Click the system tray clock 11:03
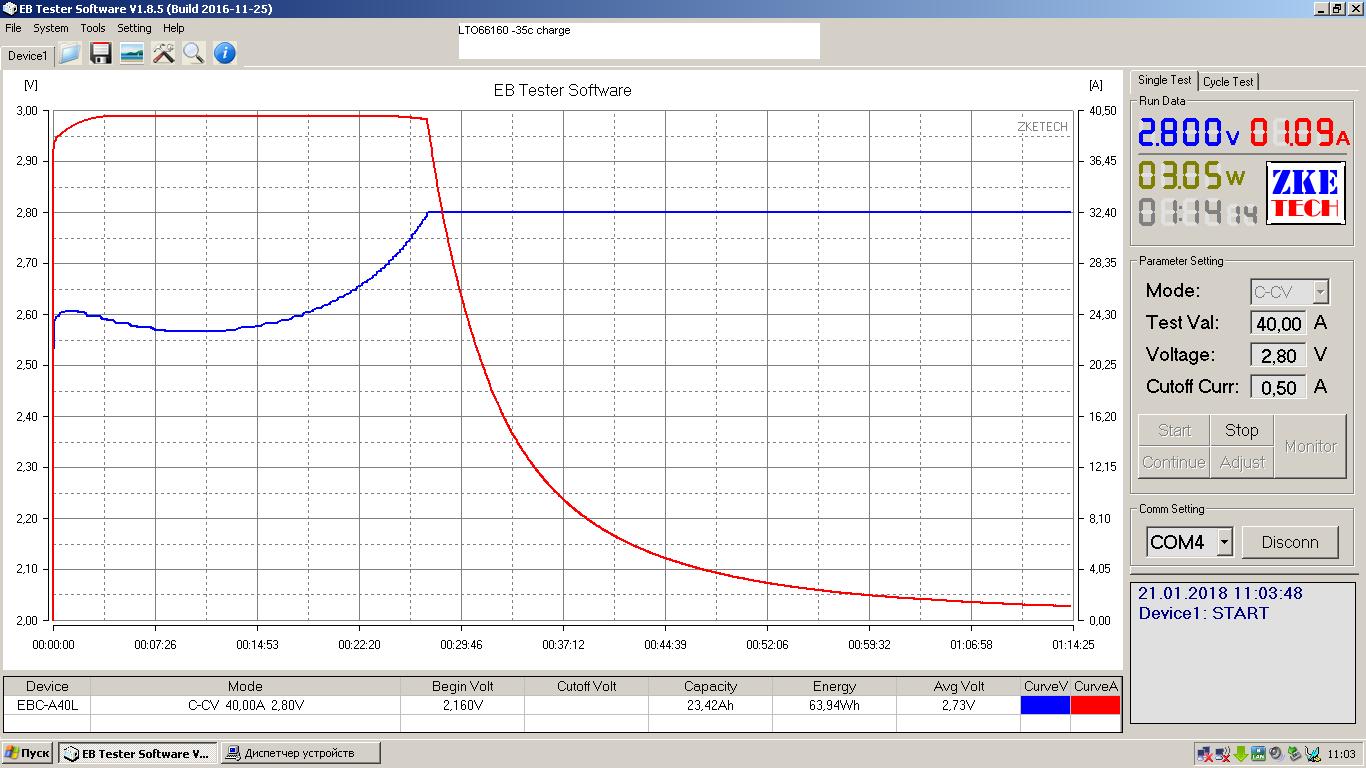This screenshot has height=768, width=1366. (1342, 754)
